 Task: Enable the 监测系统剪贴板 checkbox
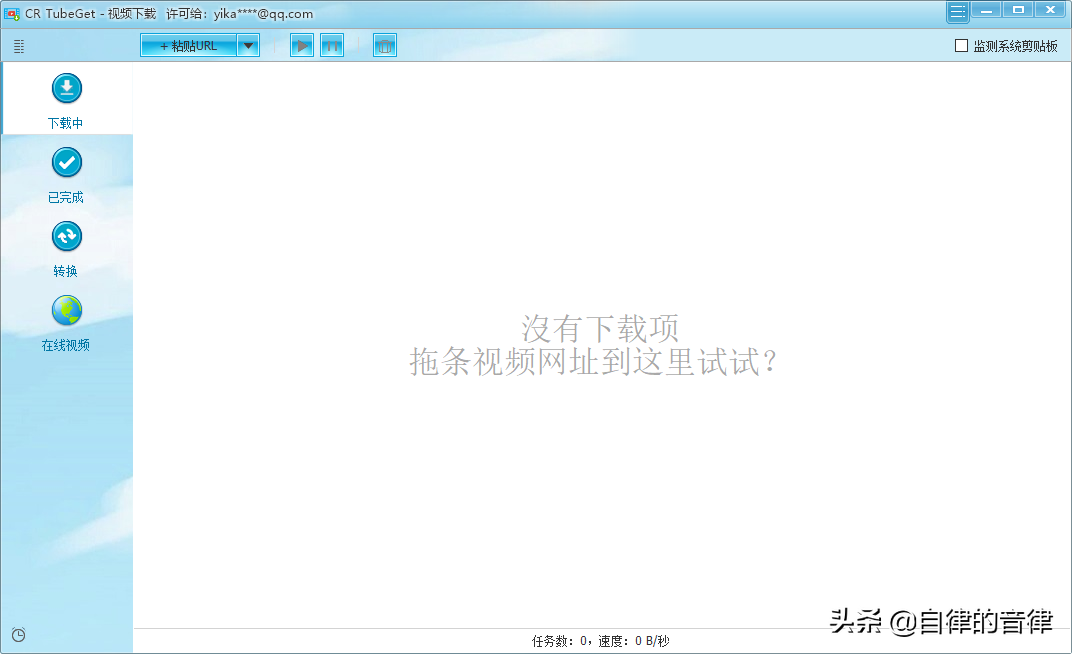click(961, 46)
